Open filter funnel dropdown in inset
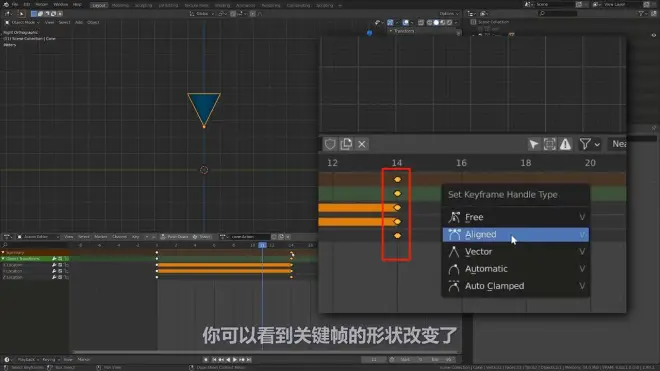The image size is (660, 371). (589, 144)
